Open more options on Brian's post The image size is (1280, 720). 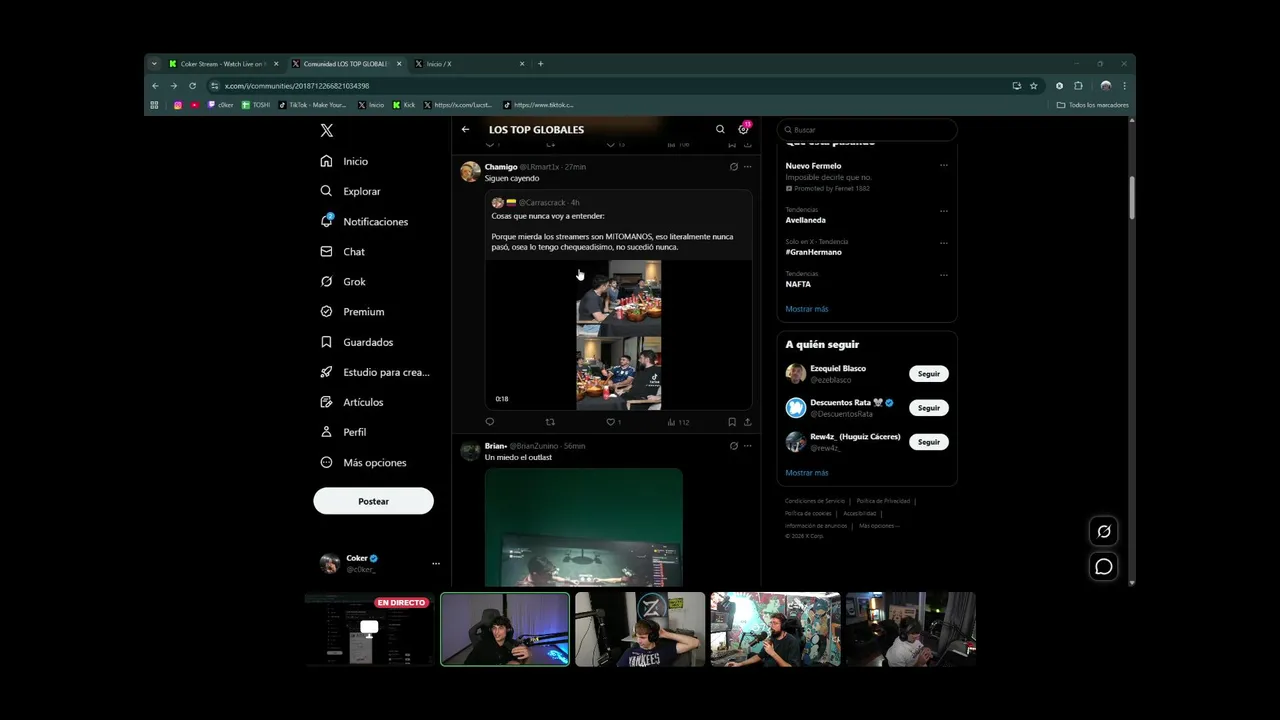[747, 446]
